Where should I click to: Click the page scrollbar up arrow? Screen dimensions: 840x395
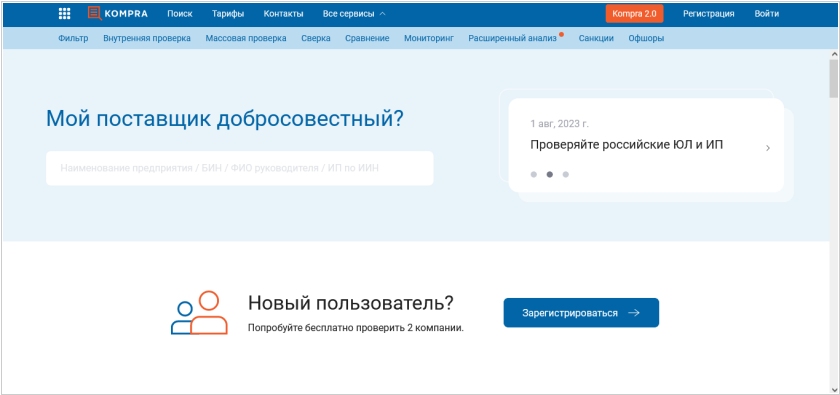(x=834, y=54)
